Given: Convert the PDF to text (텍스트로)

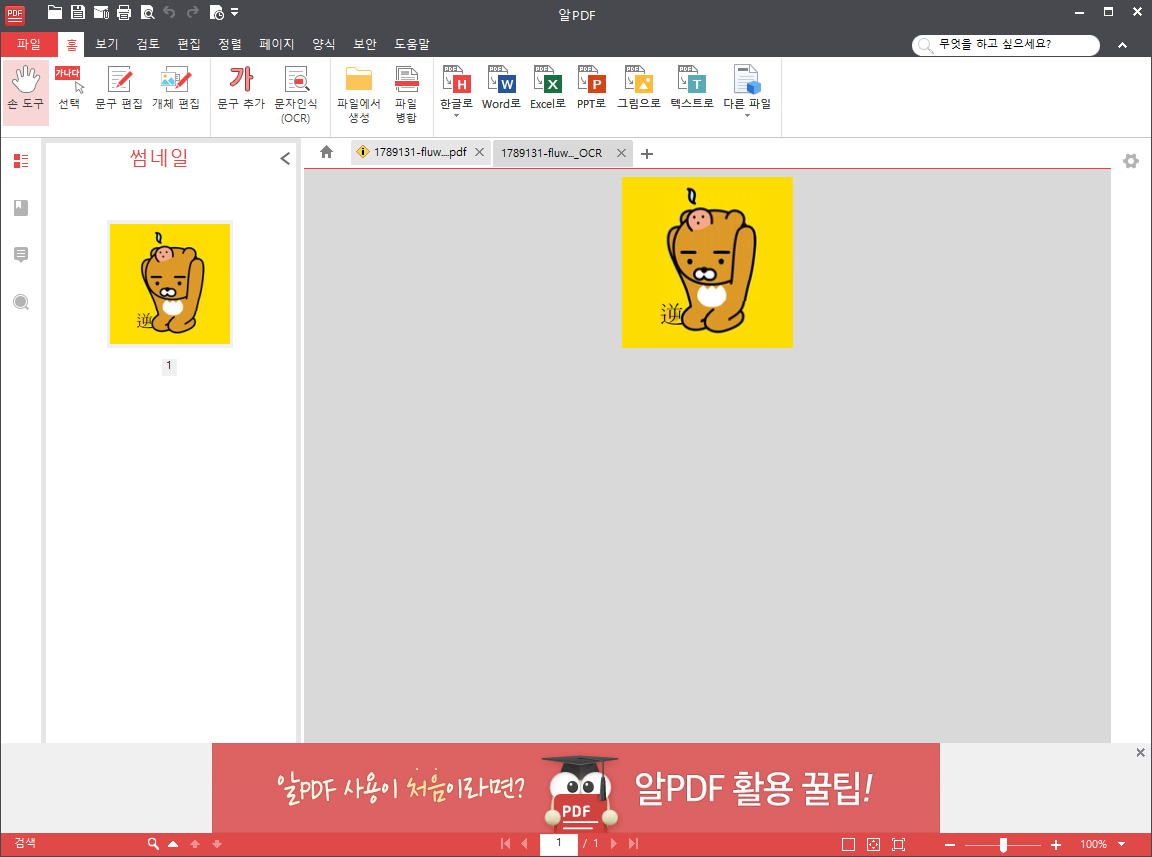Looking at the screenshot, I should click(x=692, y=88).
